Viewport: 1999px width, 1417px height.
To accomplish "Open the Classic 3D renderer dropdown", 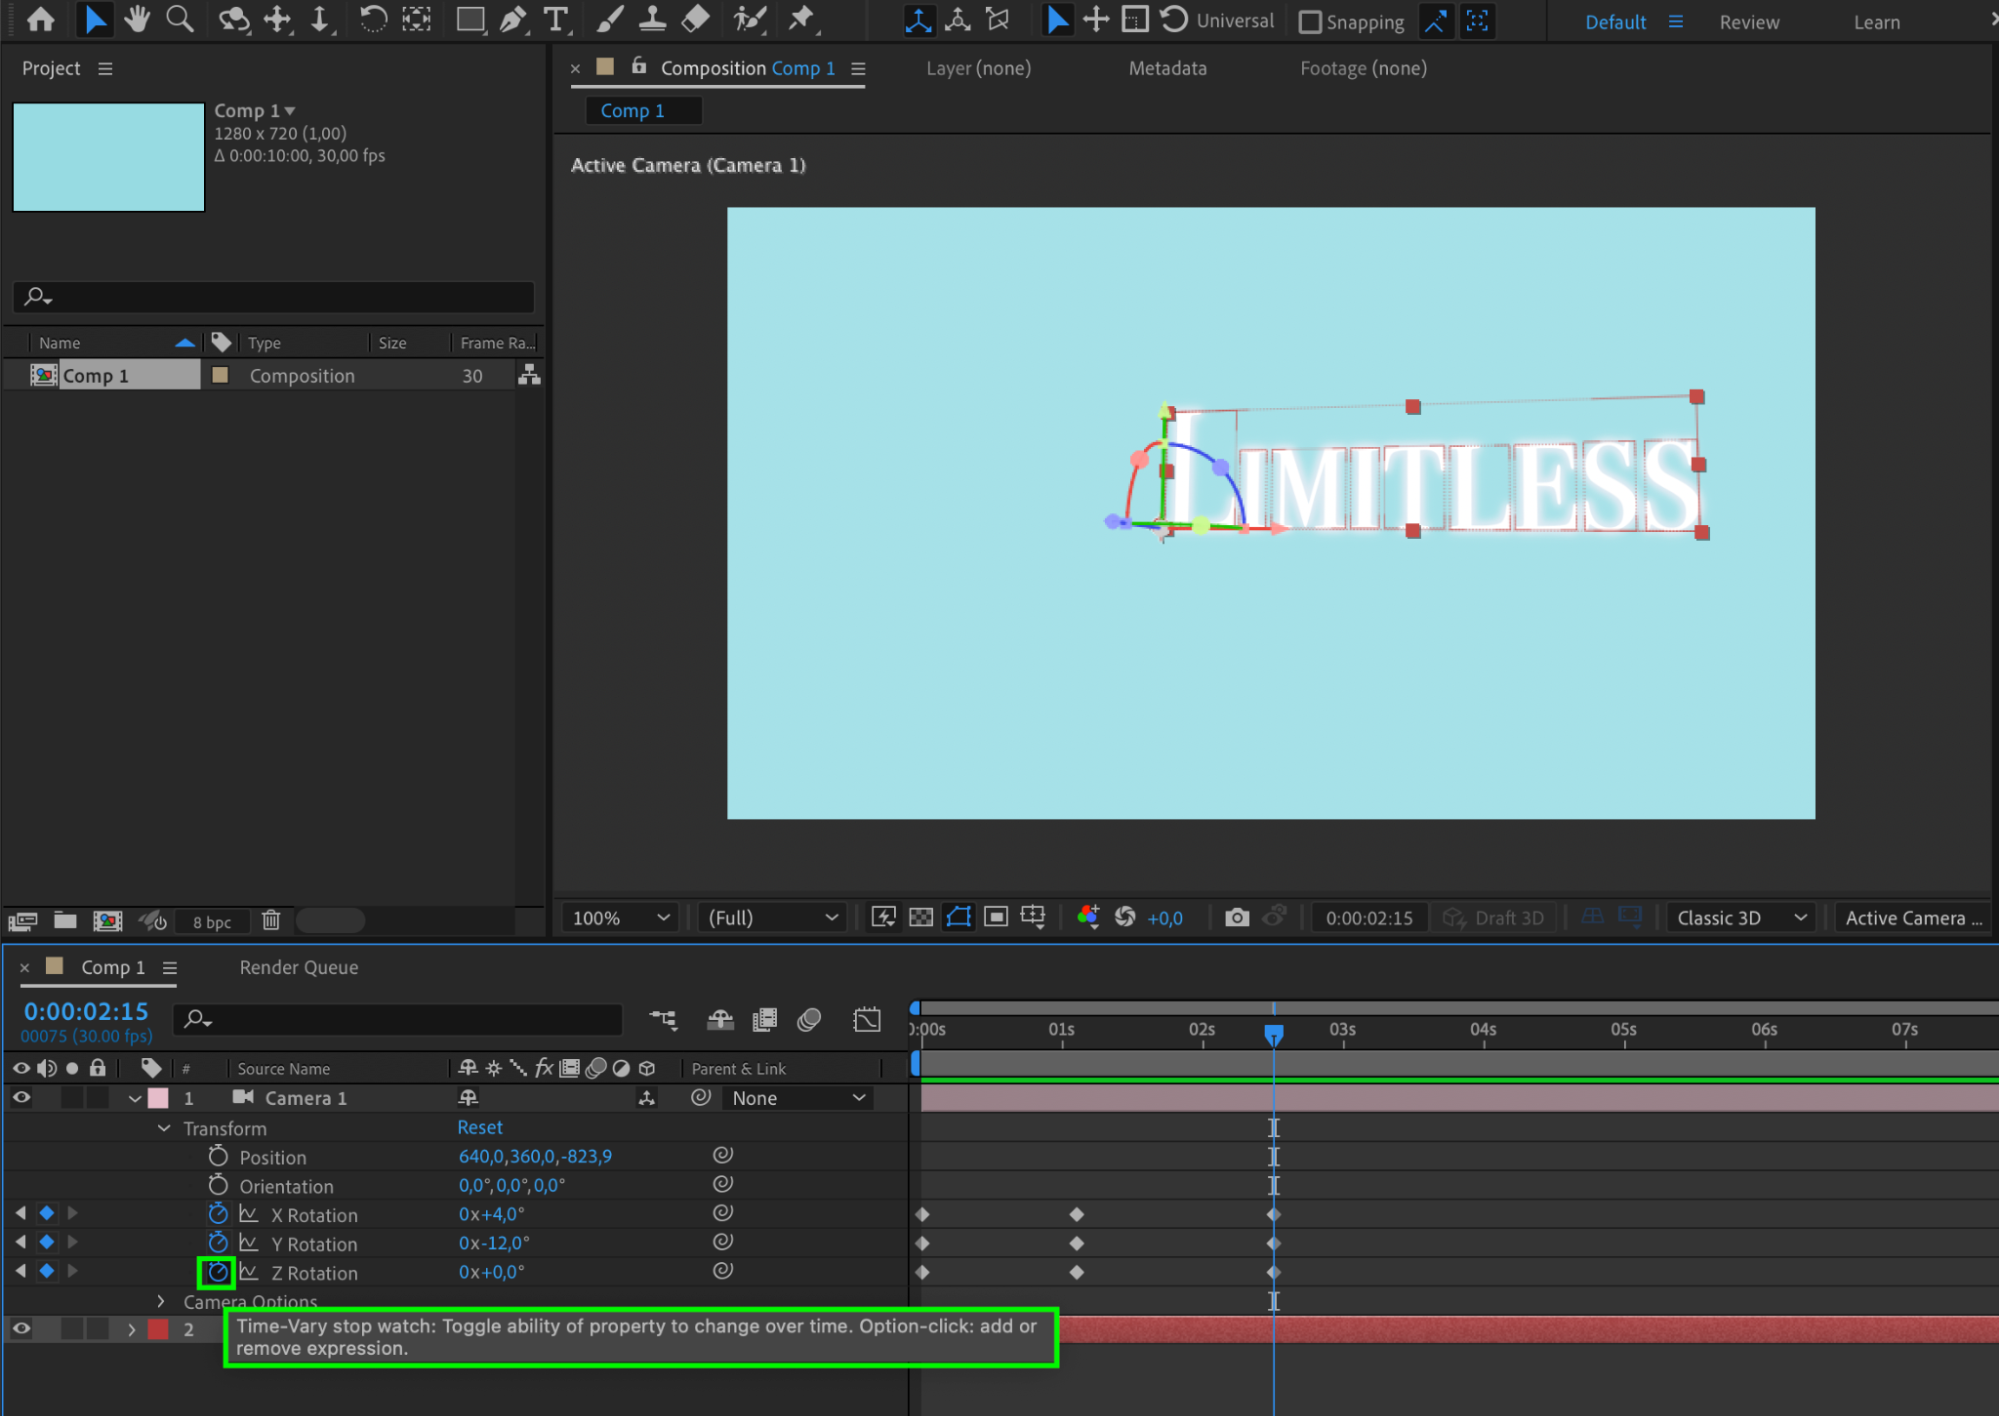I will 1740,917.
